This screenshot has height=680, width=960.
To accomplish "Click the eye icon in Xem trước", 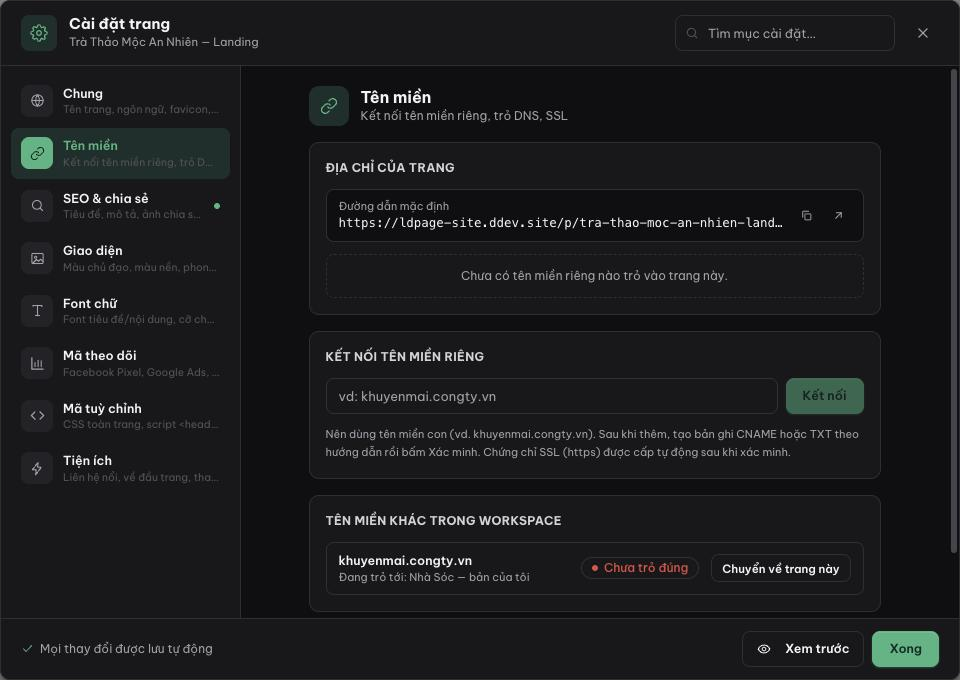I will click(764, 649).
